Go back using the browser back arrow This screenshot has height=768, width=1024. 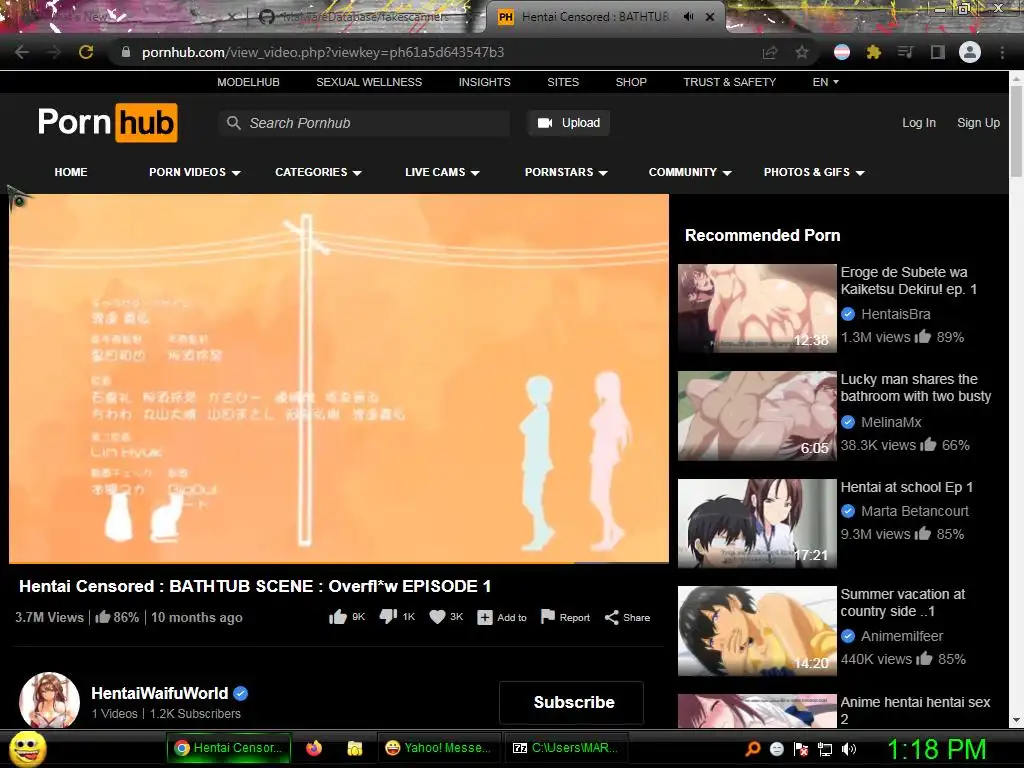[22, 52]
